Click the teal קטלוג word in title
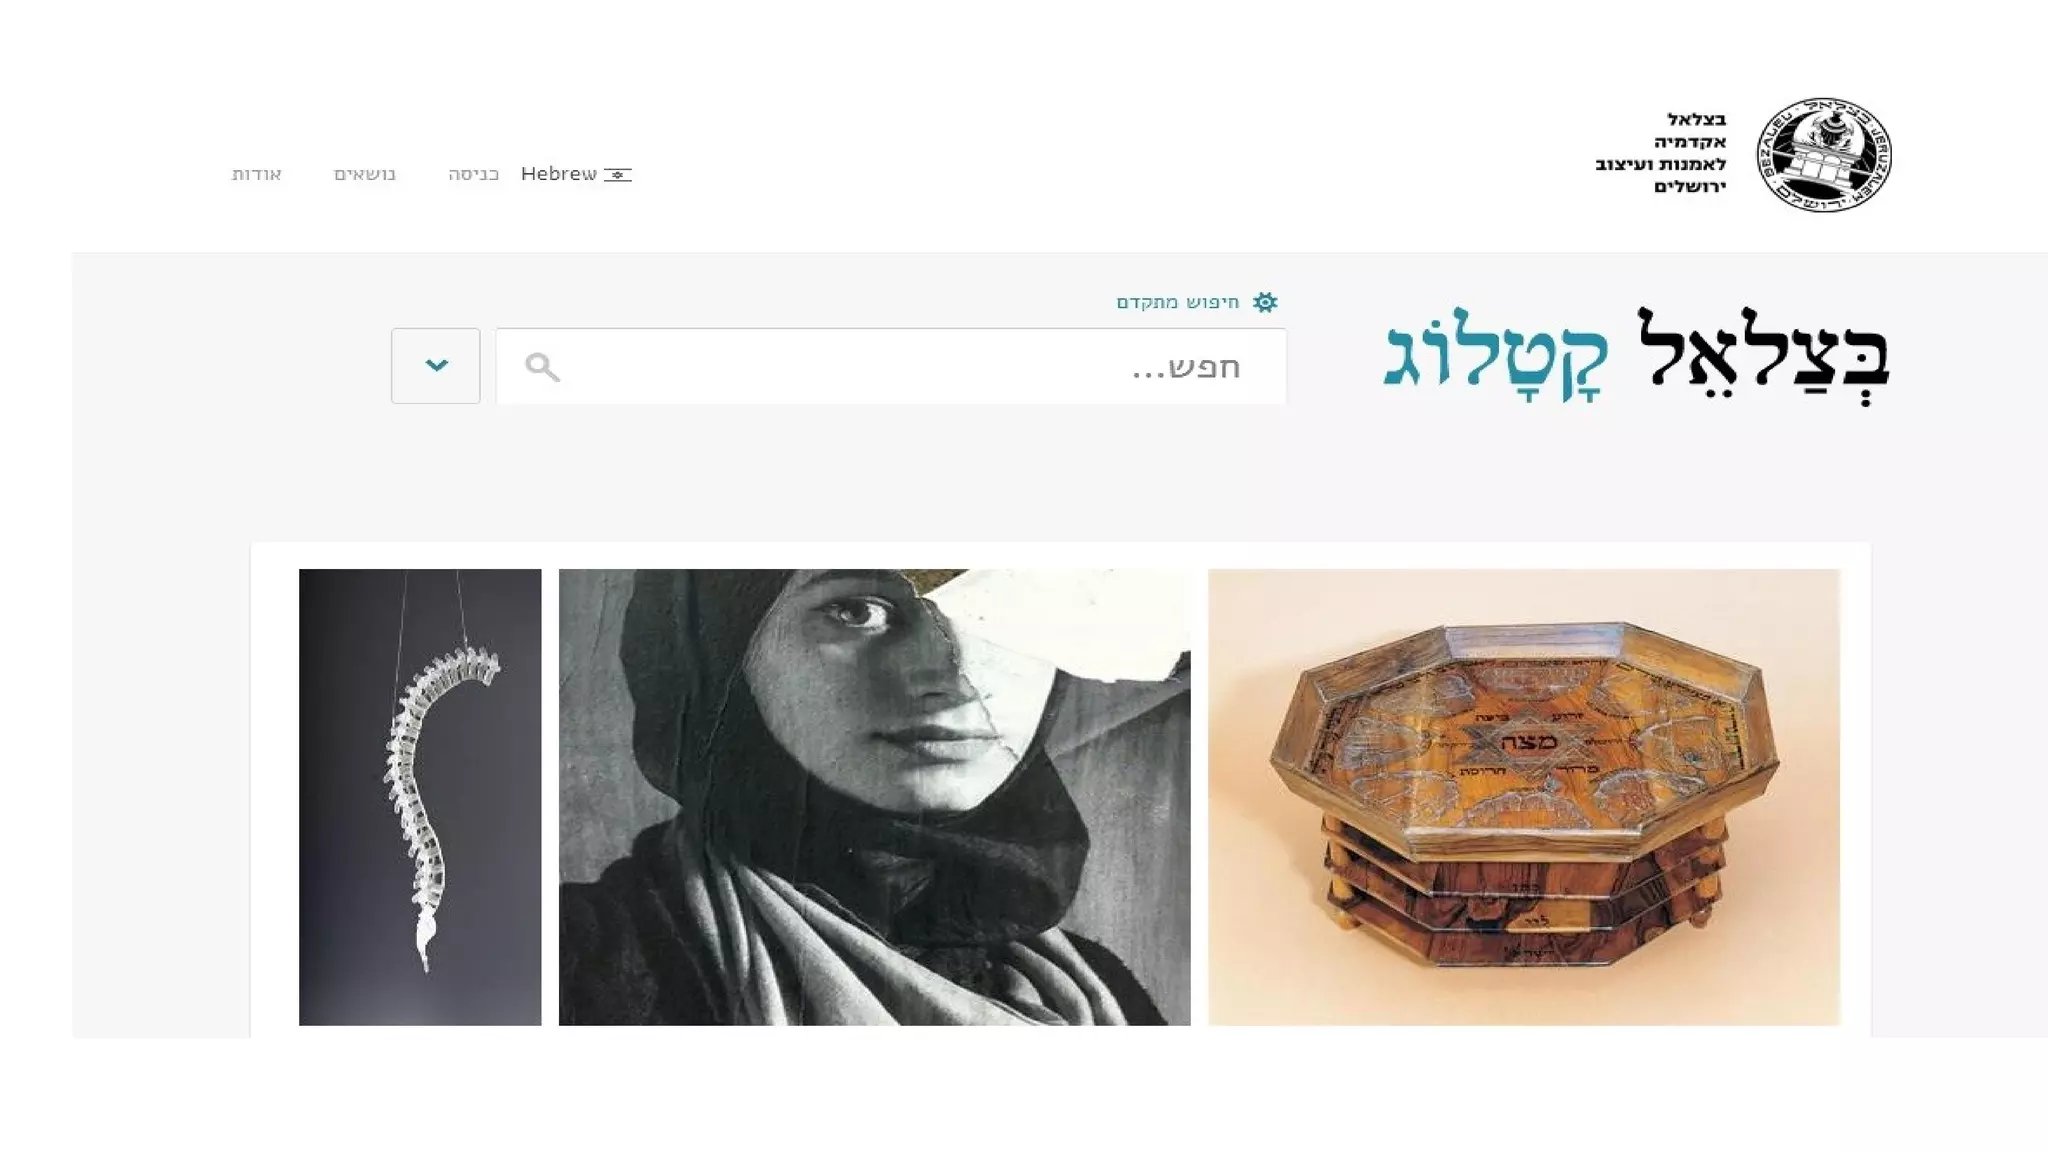 coord(1496,358)
